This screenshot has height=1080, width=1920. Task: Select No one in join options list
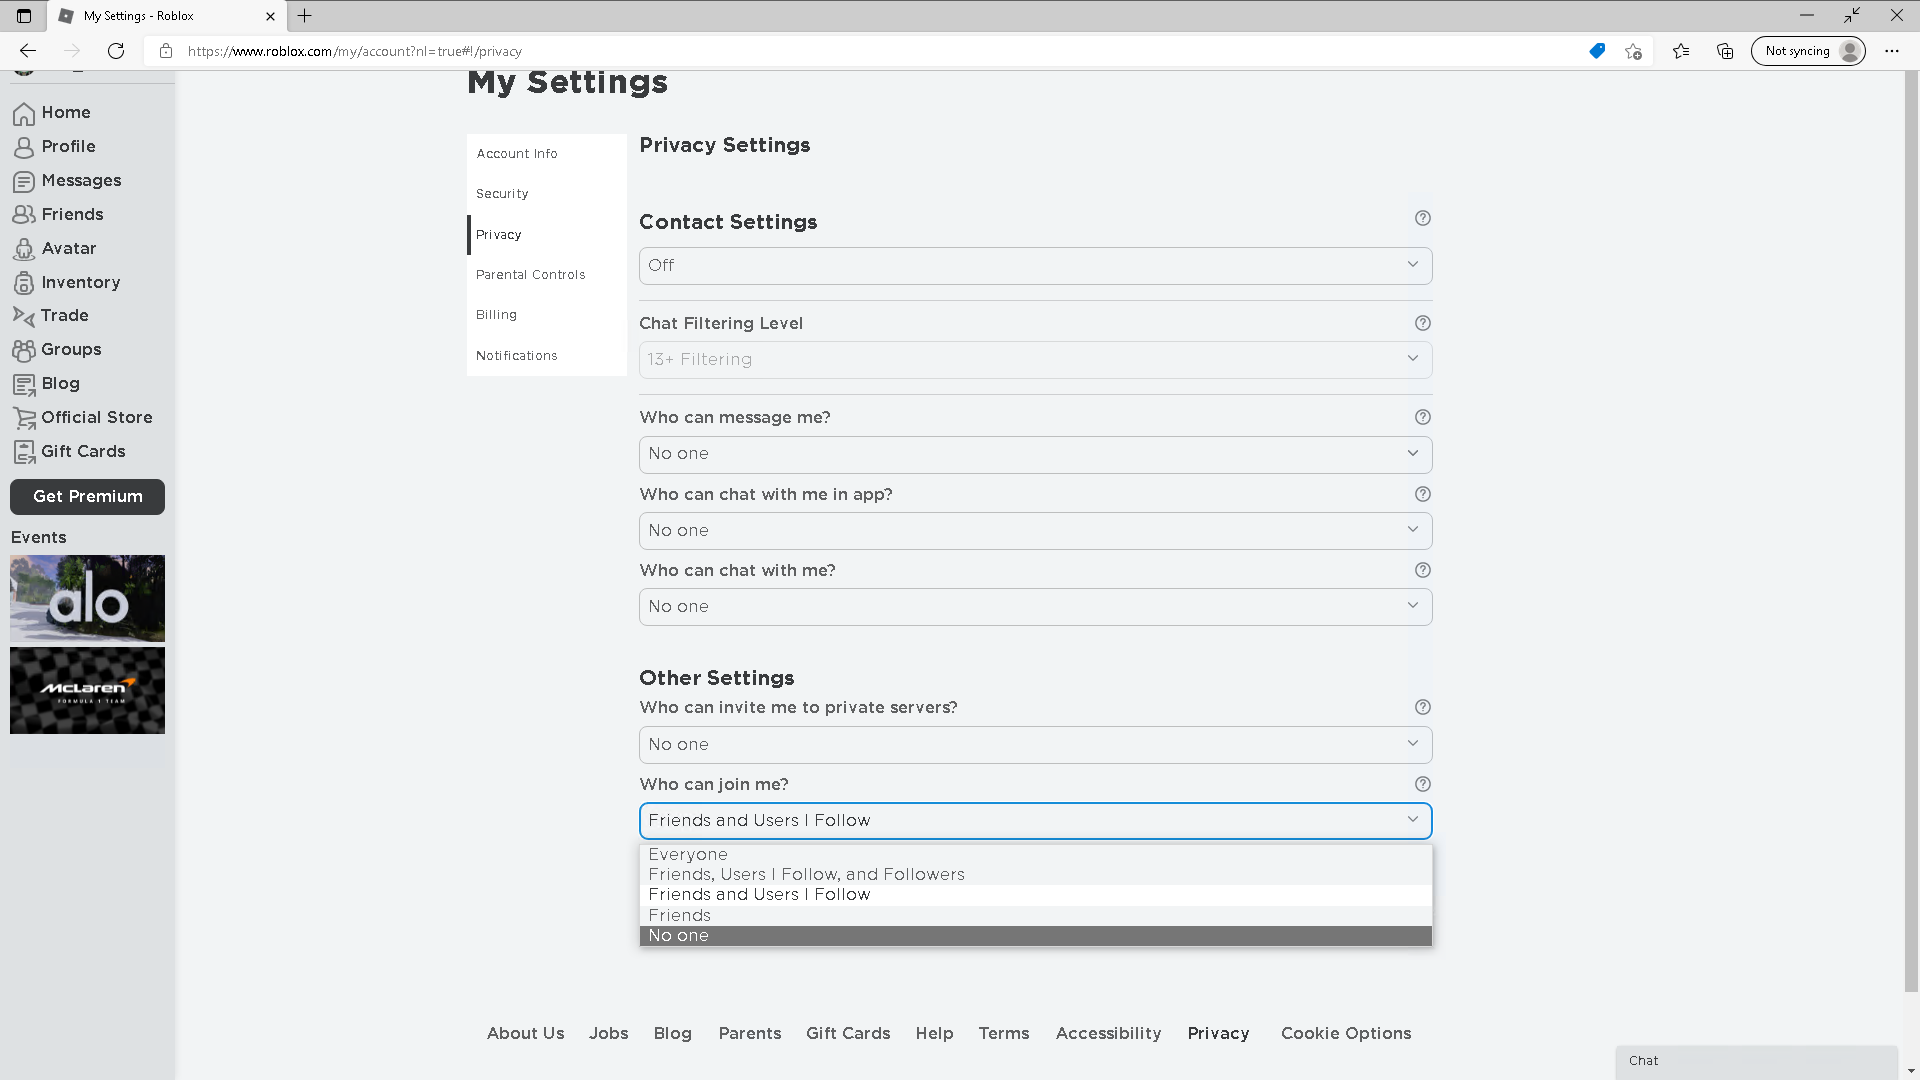pyautogui.click(x=1035, y=936)
